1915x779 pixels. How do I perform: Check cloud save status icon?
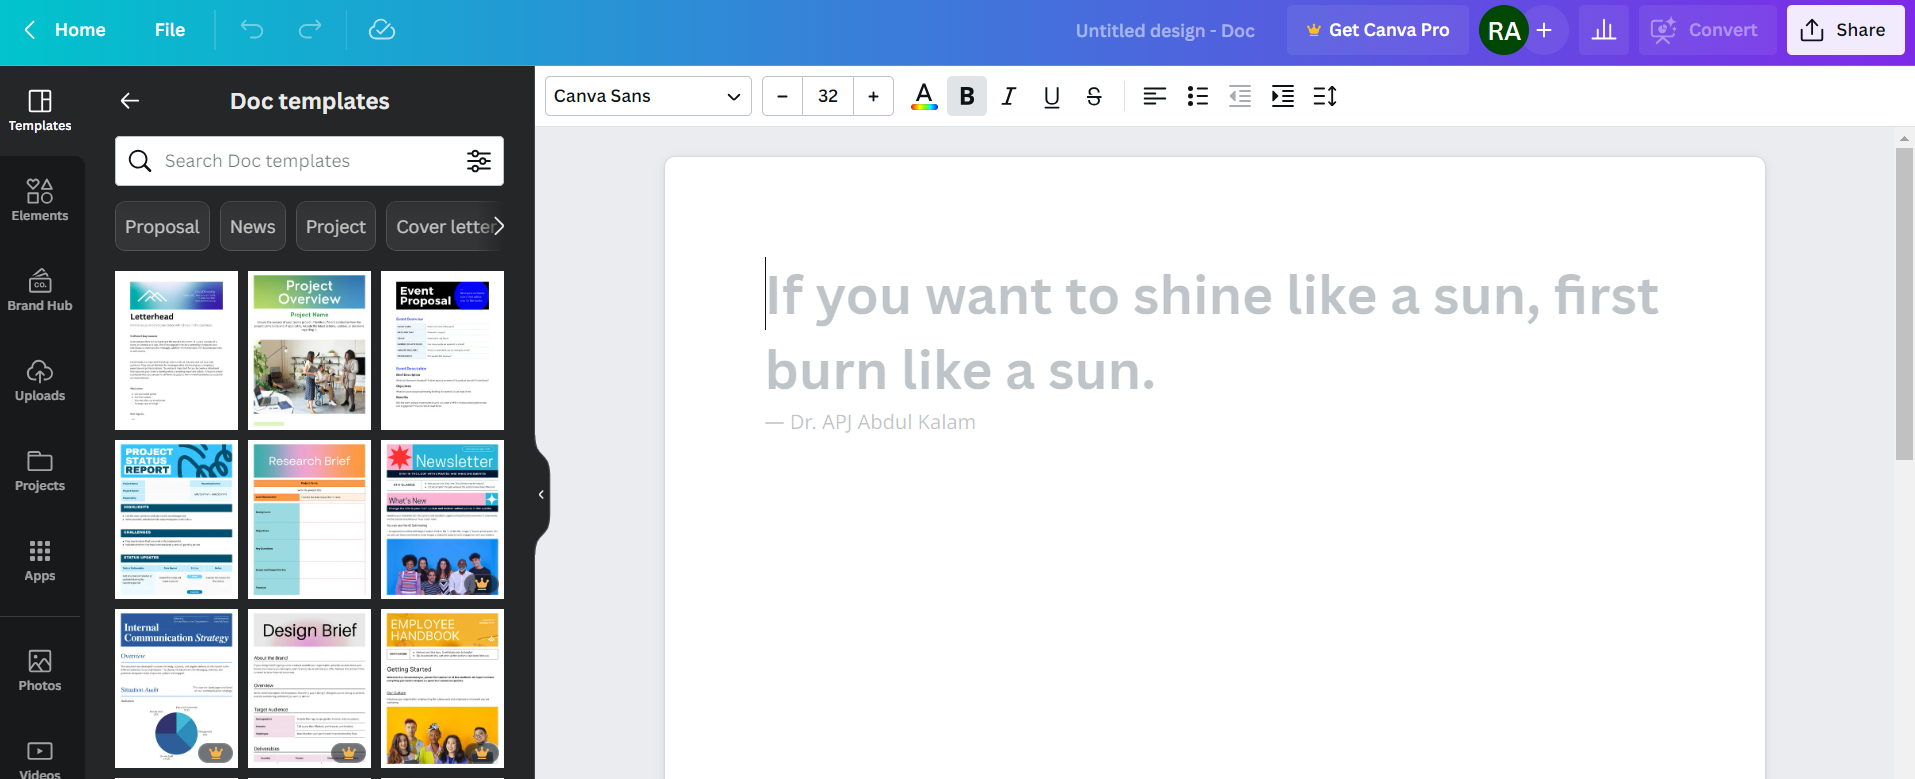pyautogui.click(x=382, y=30)
